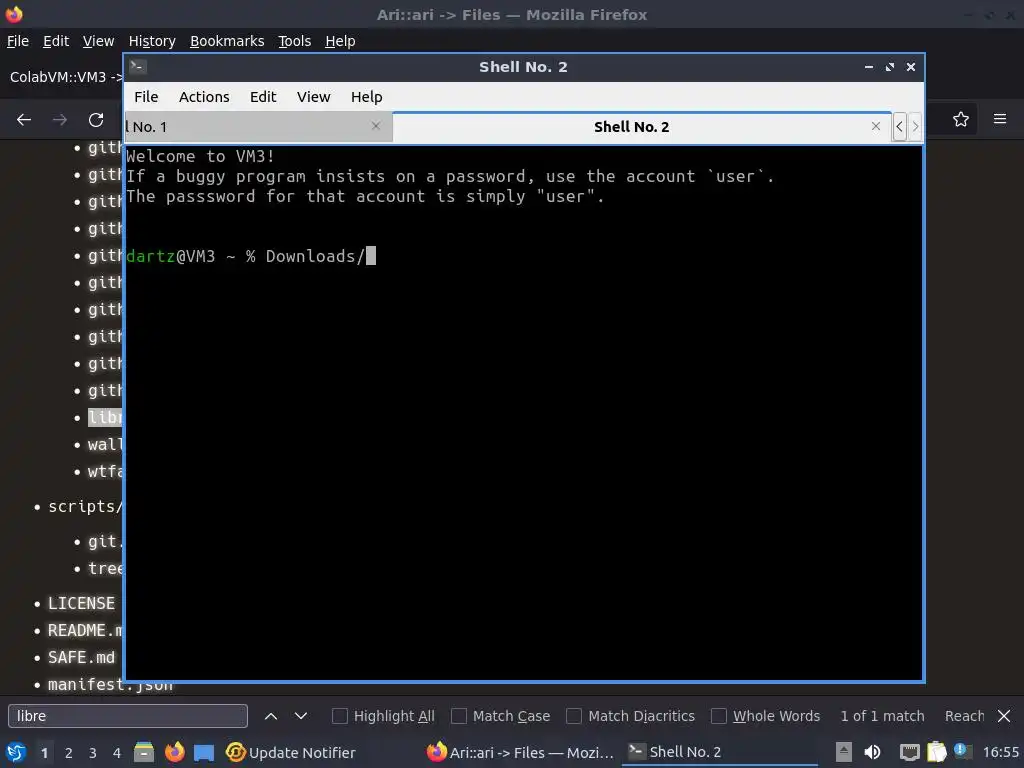1024x768 pixels.
Task: Go to previous find match
Action: point(271,716)
